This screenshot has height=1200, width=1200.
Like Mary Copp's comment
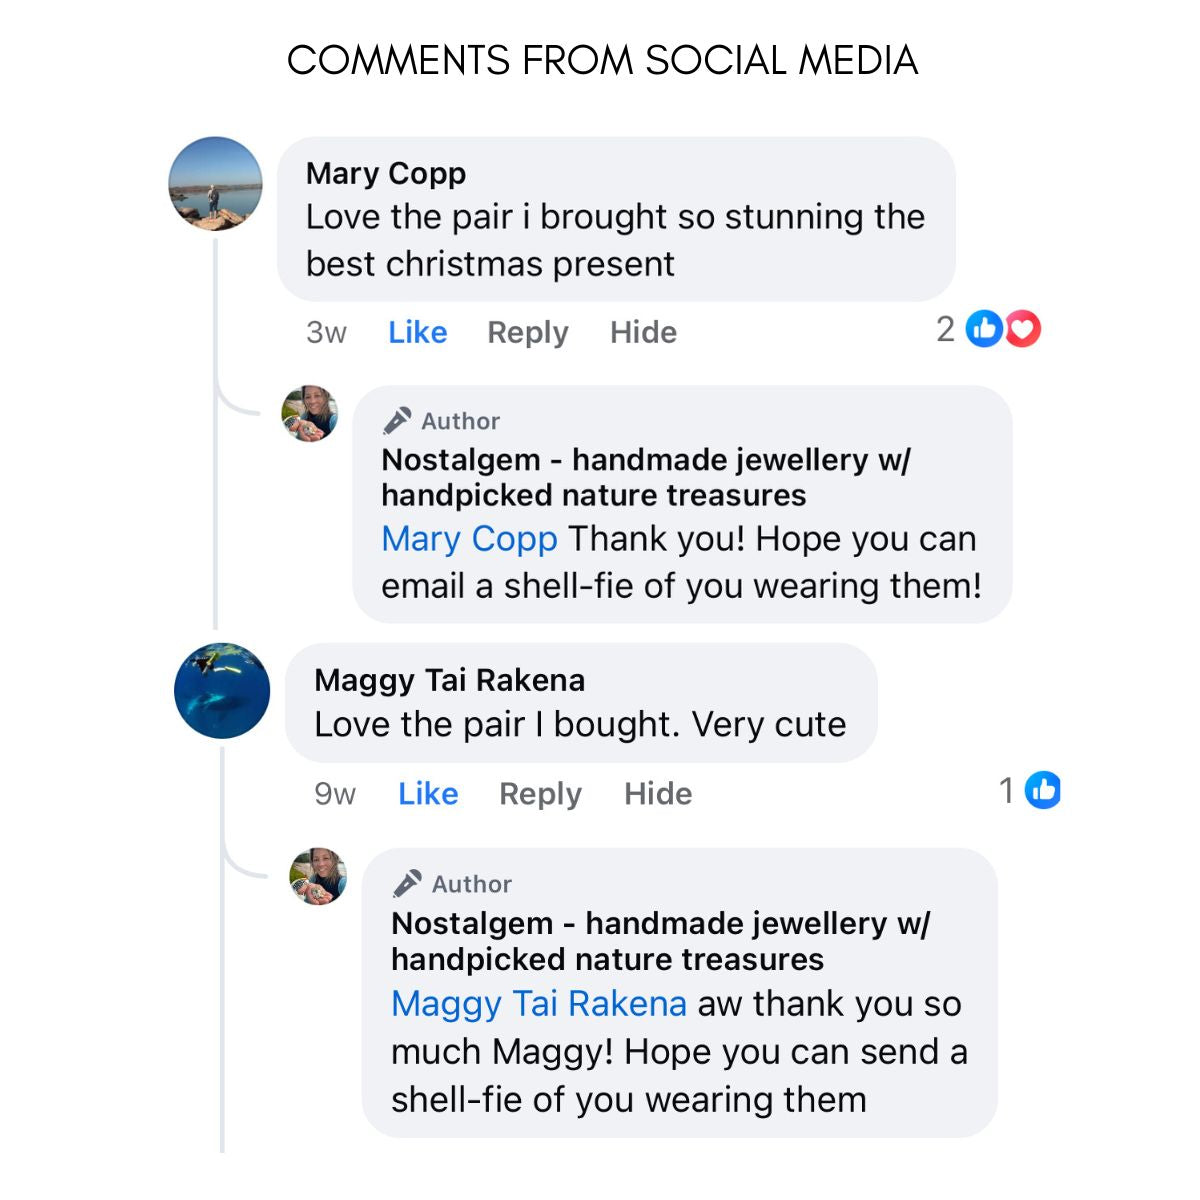pos(417,332)
